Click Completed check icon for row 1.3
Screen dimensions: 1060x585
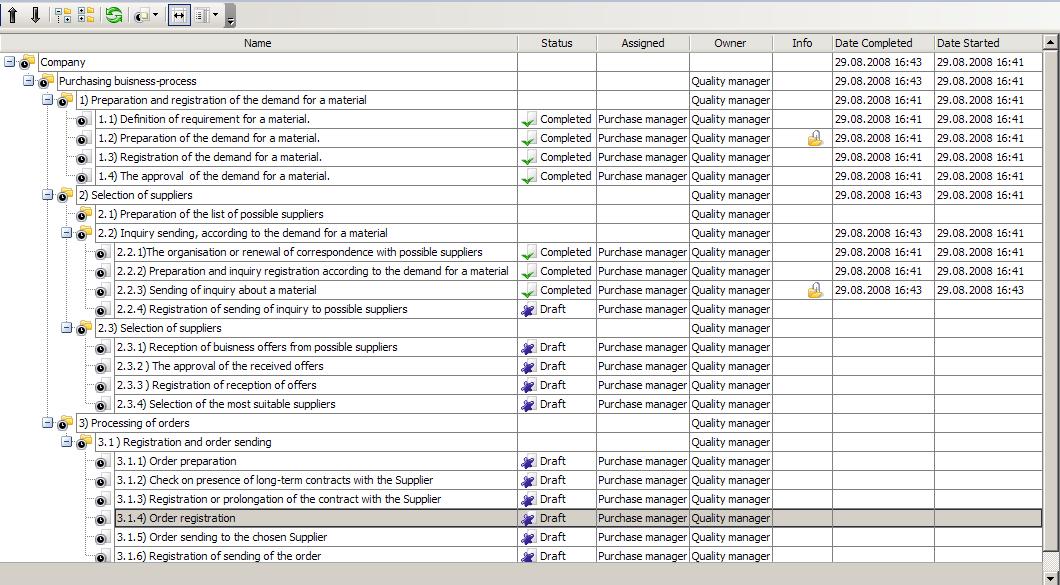pos(529,158)
